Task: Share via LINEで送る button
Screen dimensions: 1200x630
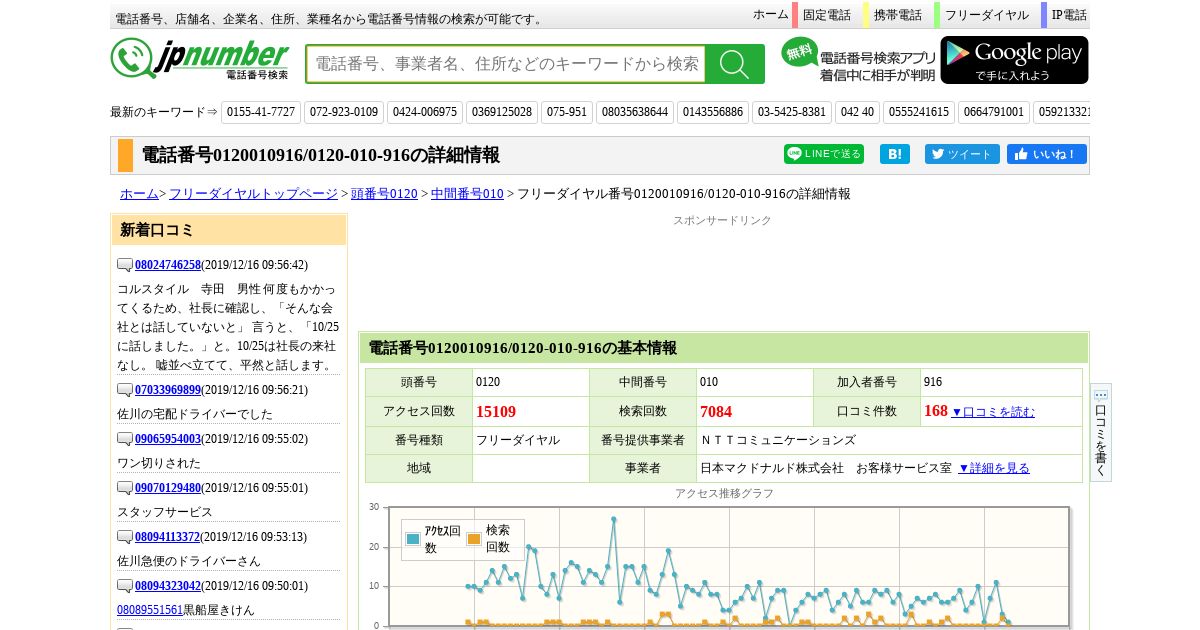Action: pos(824,154)
